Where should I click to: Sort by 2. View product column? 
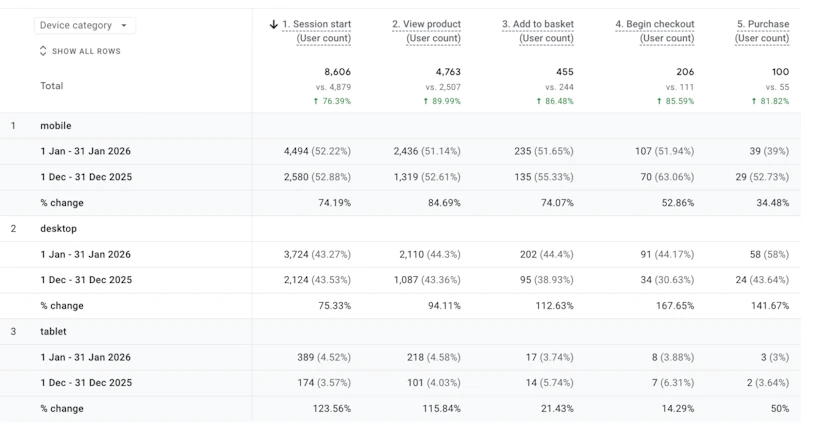[x=427, y=31]
